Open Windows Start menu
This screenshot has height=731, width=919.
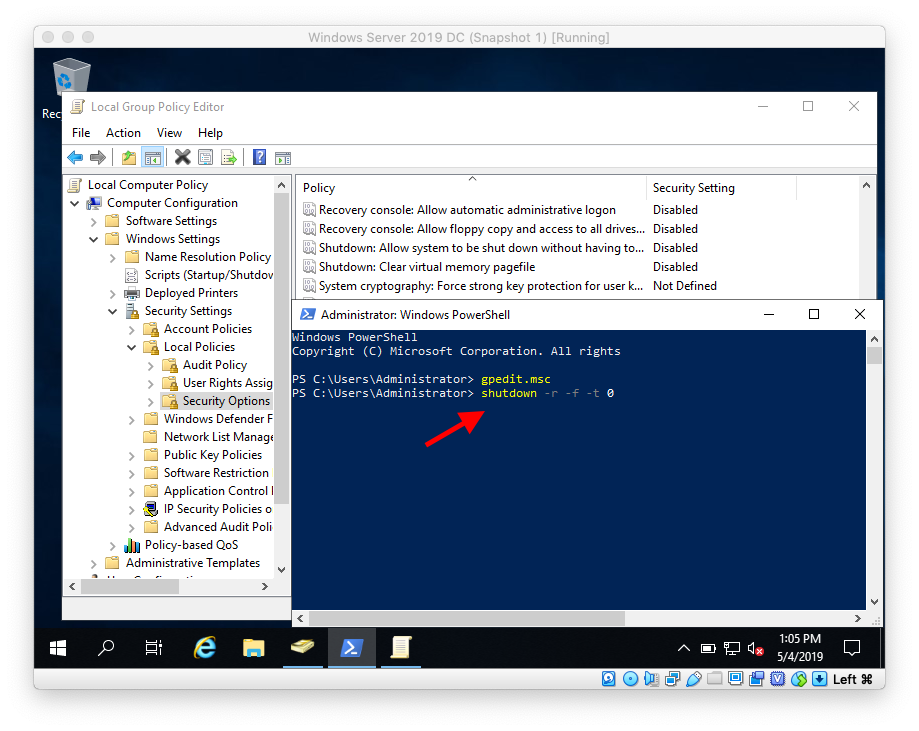pyautogui.click(x=58, y=648)
